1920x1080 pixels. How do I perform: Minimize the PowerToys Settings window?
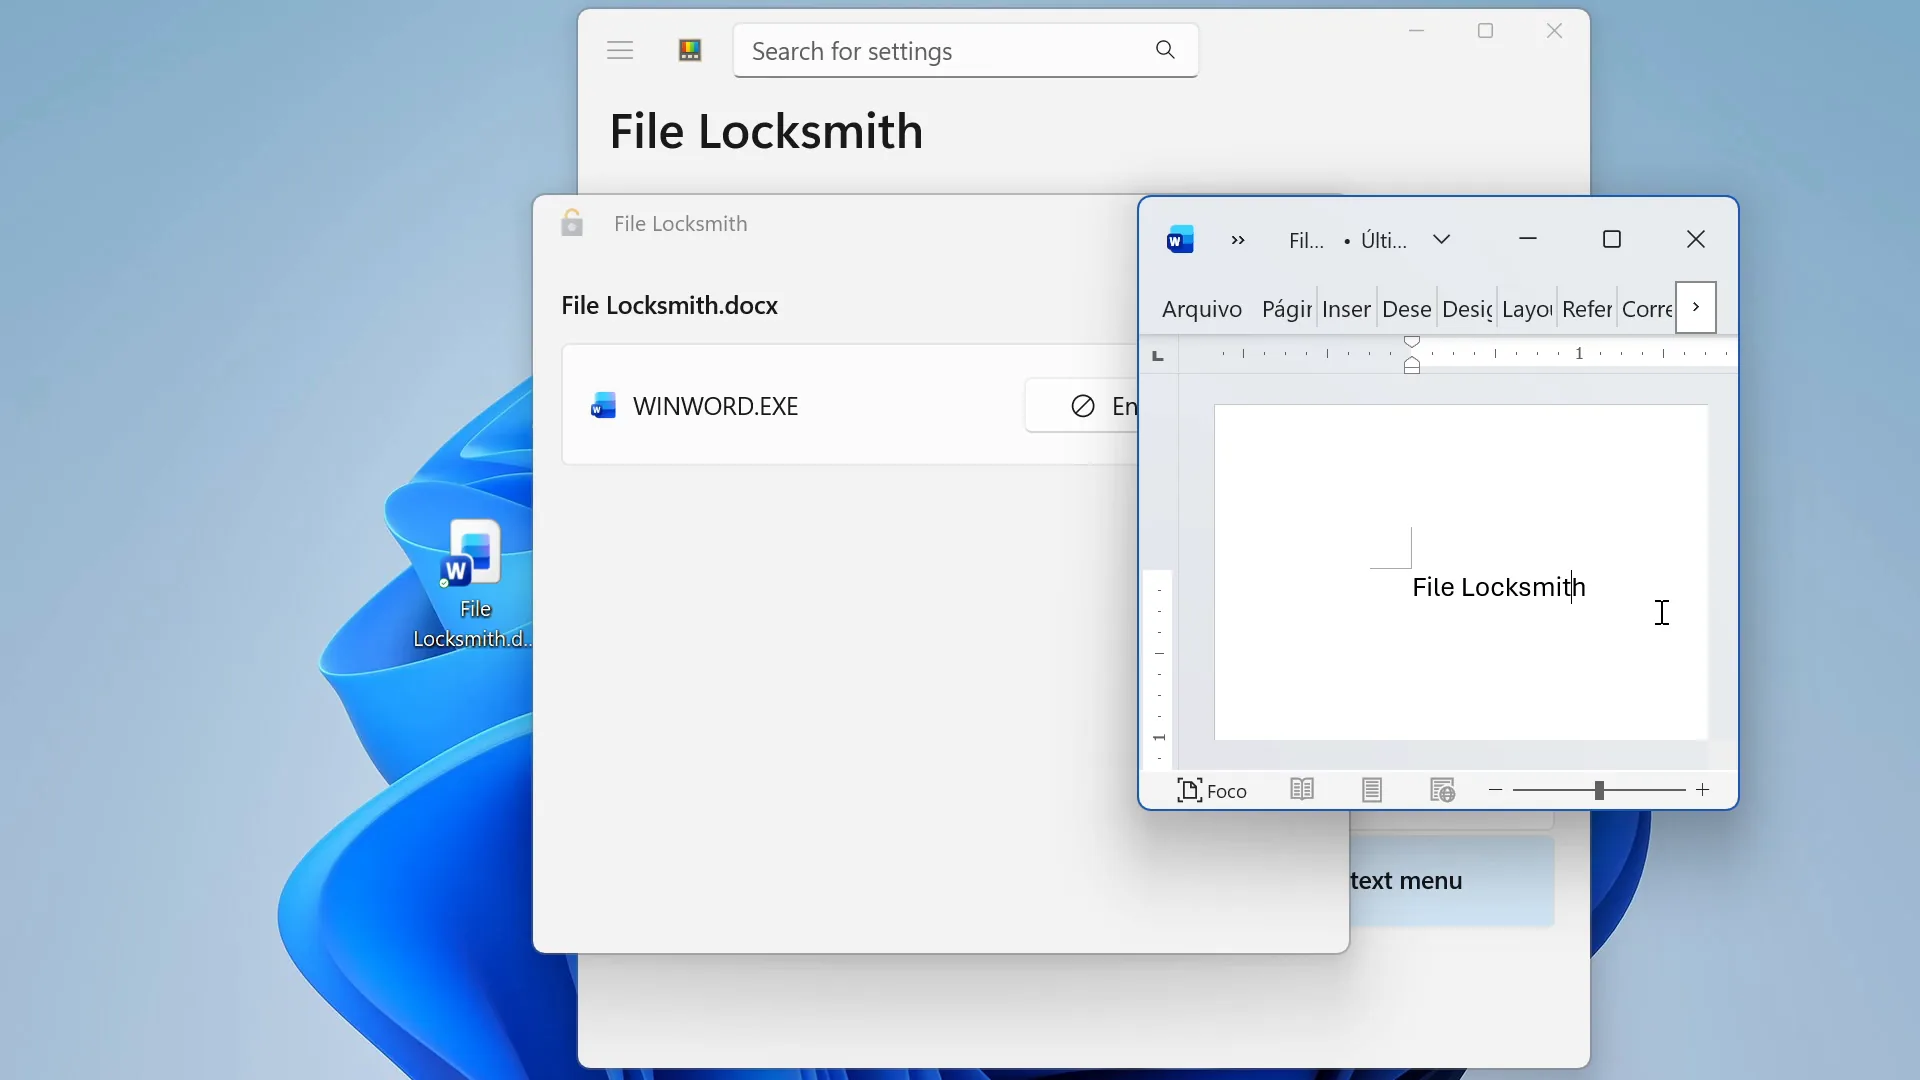click(x=1416, y=31)
